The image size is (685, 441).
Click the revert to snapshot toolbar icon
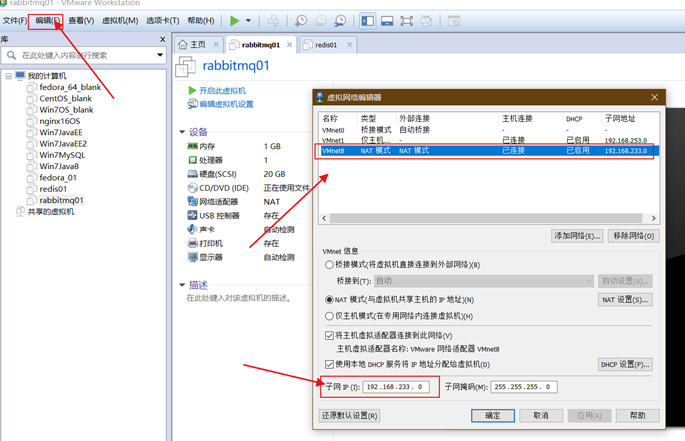(321, 21)
